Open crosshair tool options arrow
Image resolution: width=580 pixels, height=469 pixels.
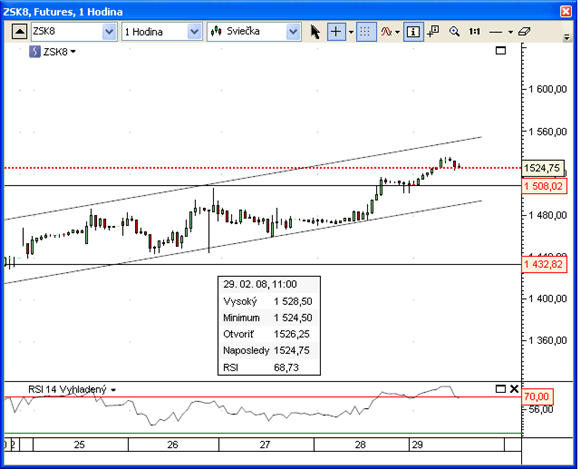[x=351, y=32]
